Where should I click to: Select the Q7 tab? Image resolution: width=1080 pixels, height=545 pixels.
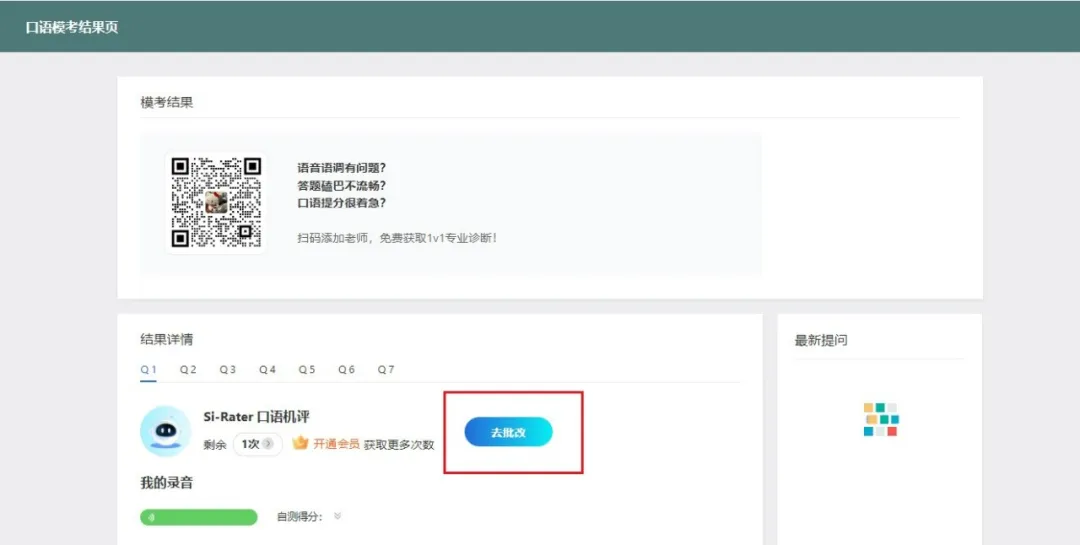click(x=386, y=370)
